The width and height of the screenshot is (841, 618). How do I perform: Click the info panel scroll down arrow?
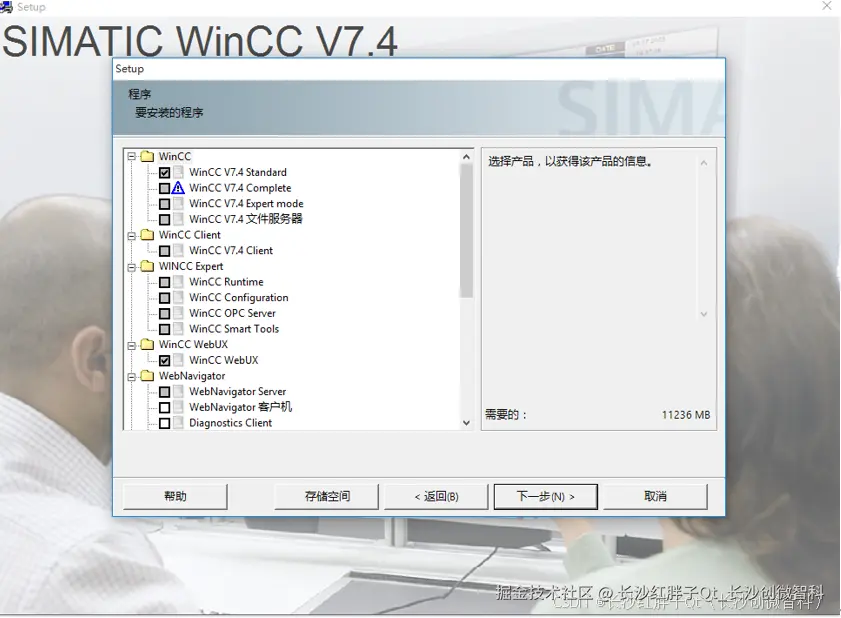coord(704,314)
